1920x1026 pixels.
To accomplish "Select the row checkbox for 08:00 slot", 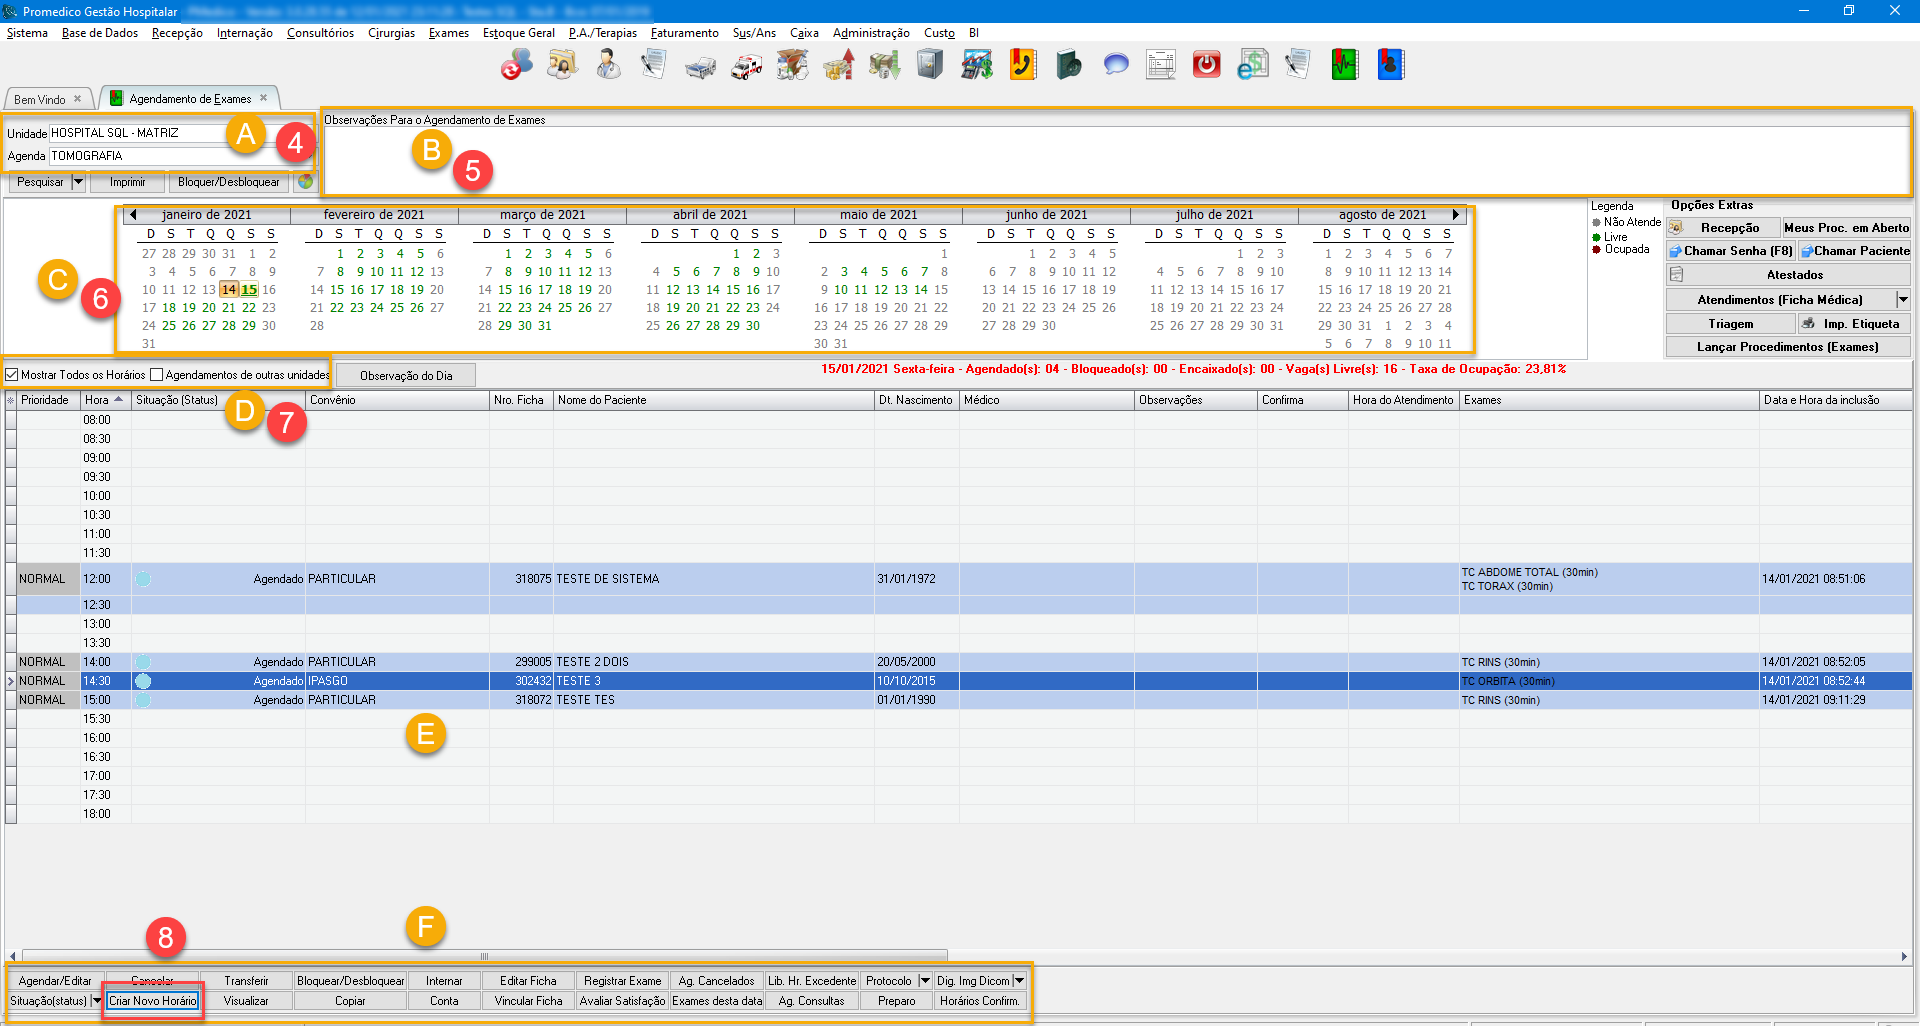I will (11, 420).
